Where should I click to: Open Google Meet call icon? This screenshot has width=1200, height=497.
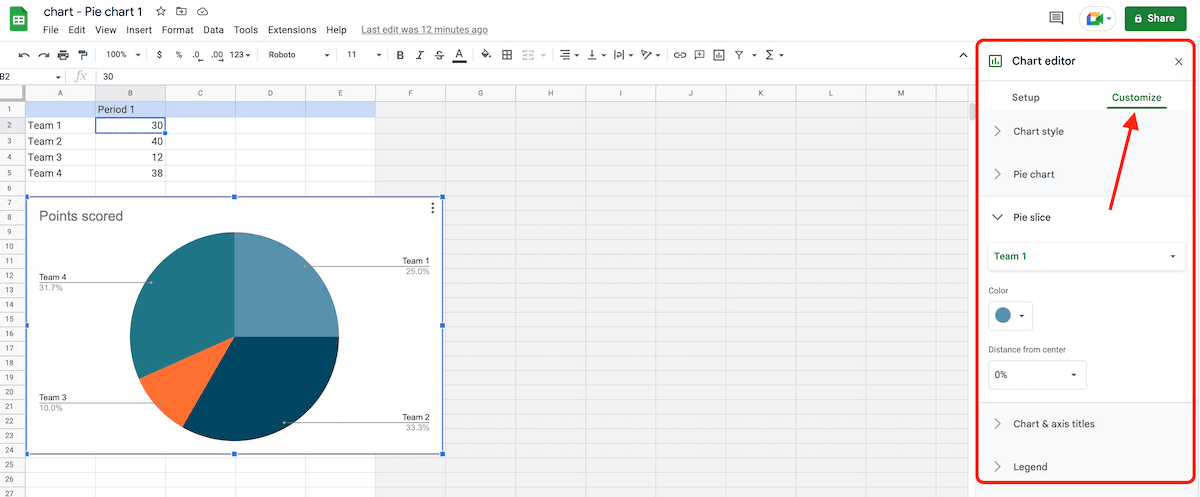[1097, 18]
